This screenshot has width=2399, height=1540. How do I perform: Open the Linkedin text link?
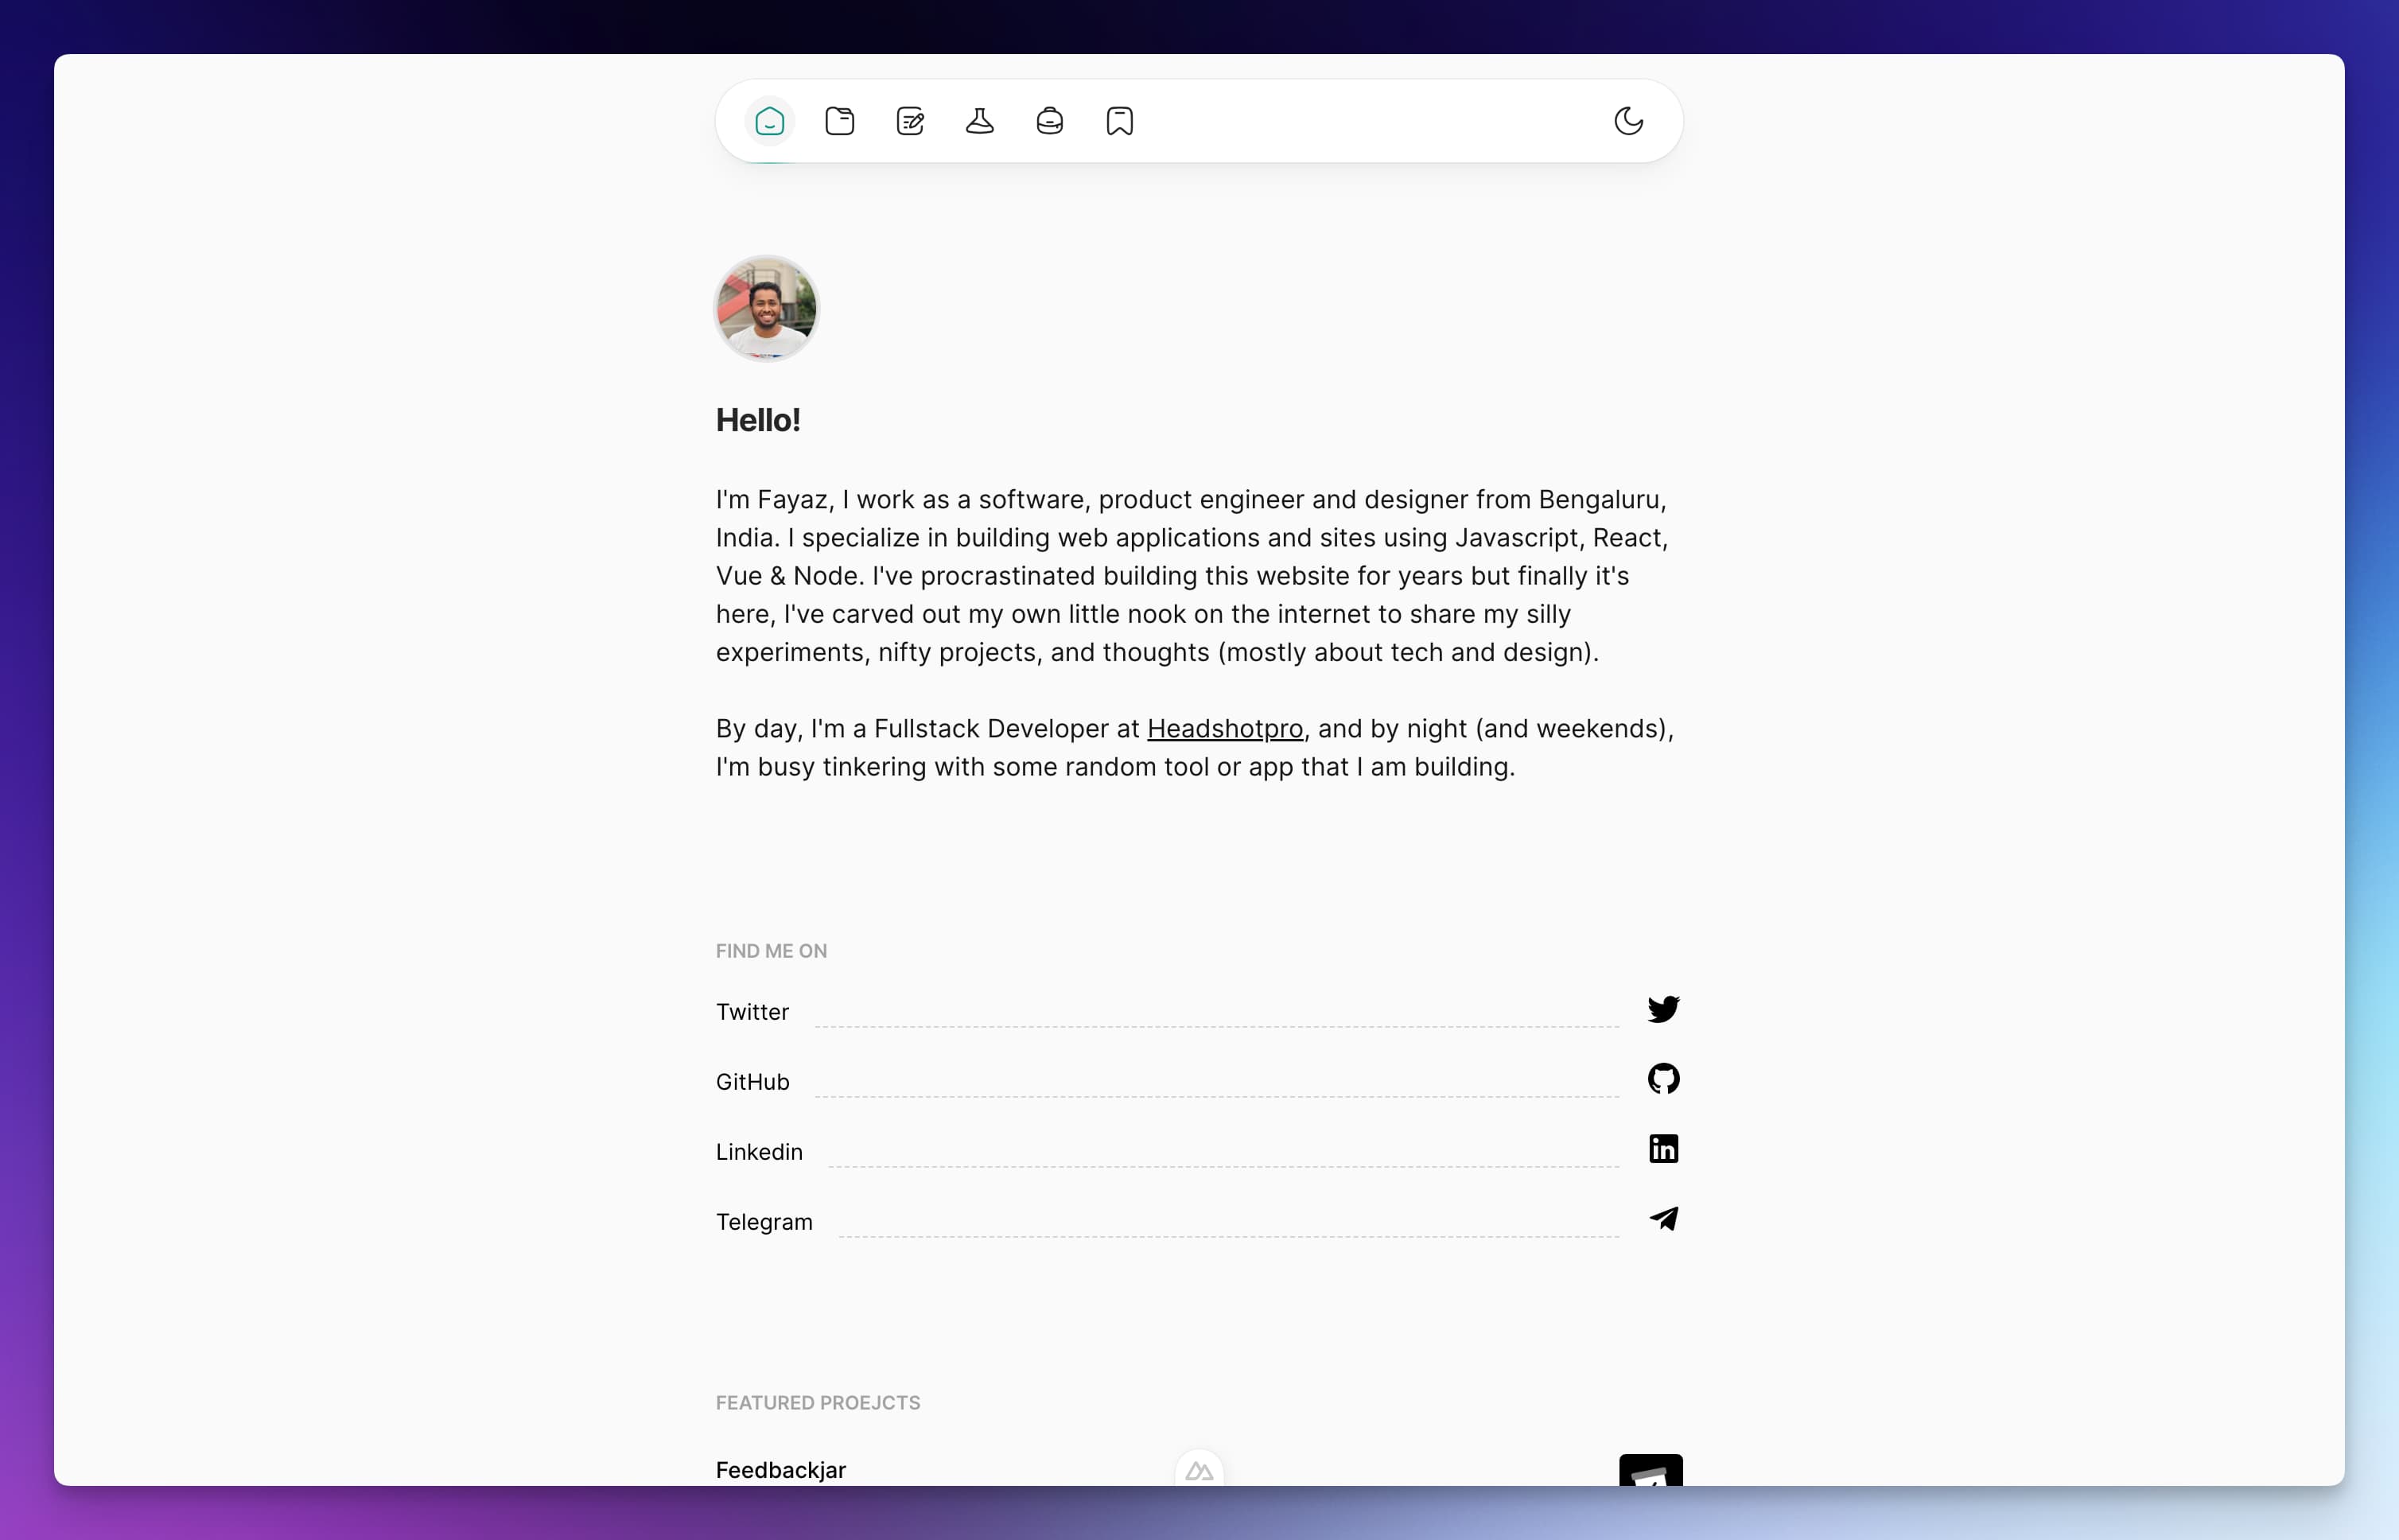759,1152
